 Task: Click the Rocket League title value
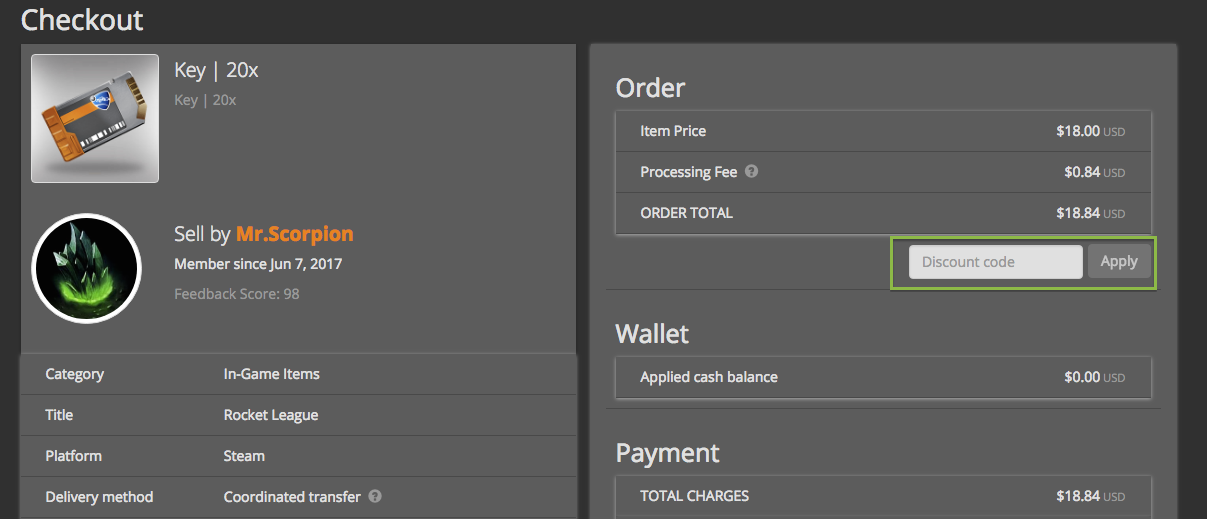(270, 415)
